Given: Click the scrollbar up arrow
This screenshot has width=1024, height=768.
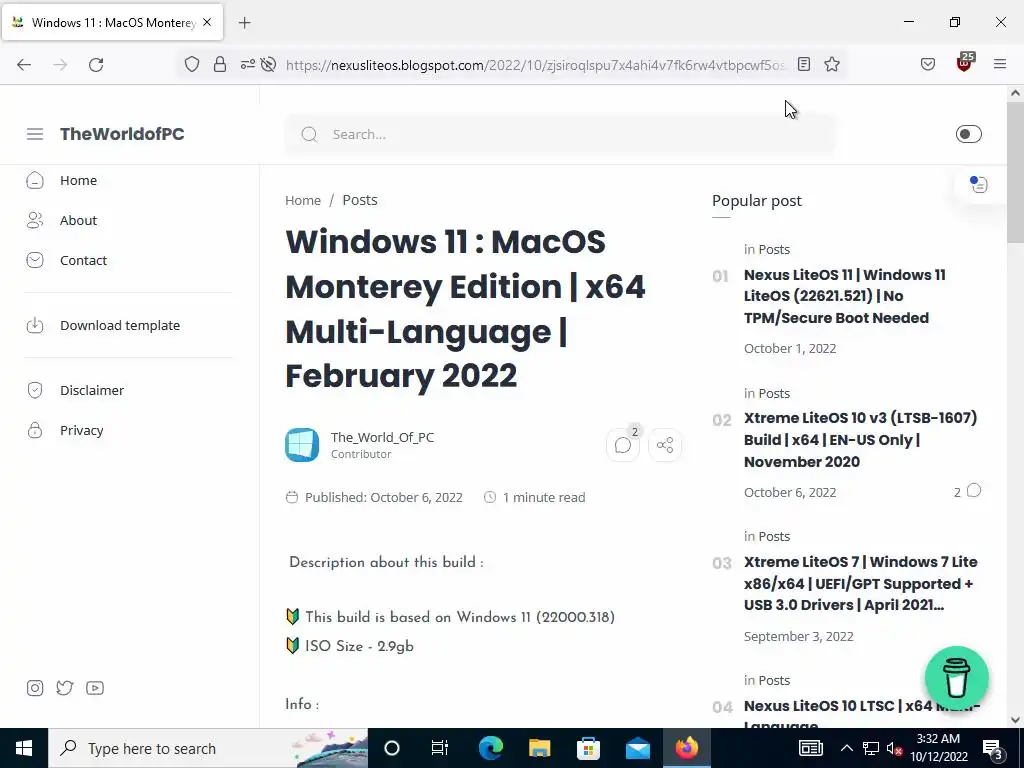Looking at the screenshot, I should [1015, 93].
